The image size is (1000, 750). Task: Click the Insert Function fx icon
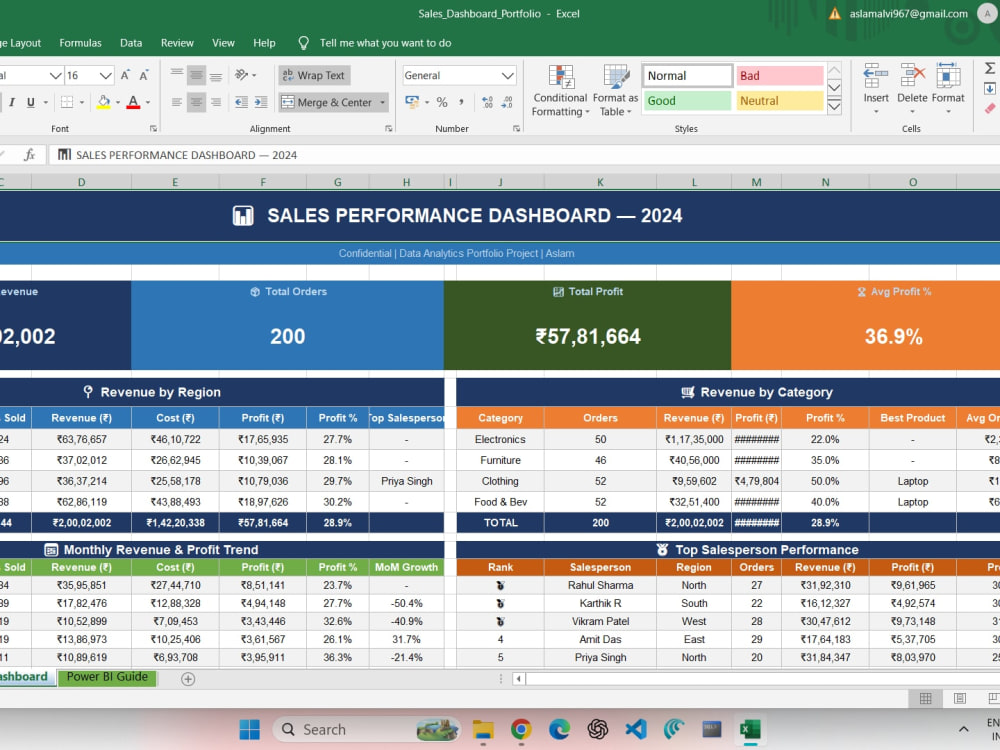pyautogui.click(x=29, y=155)
